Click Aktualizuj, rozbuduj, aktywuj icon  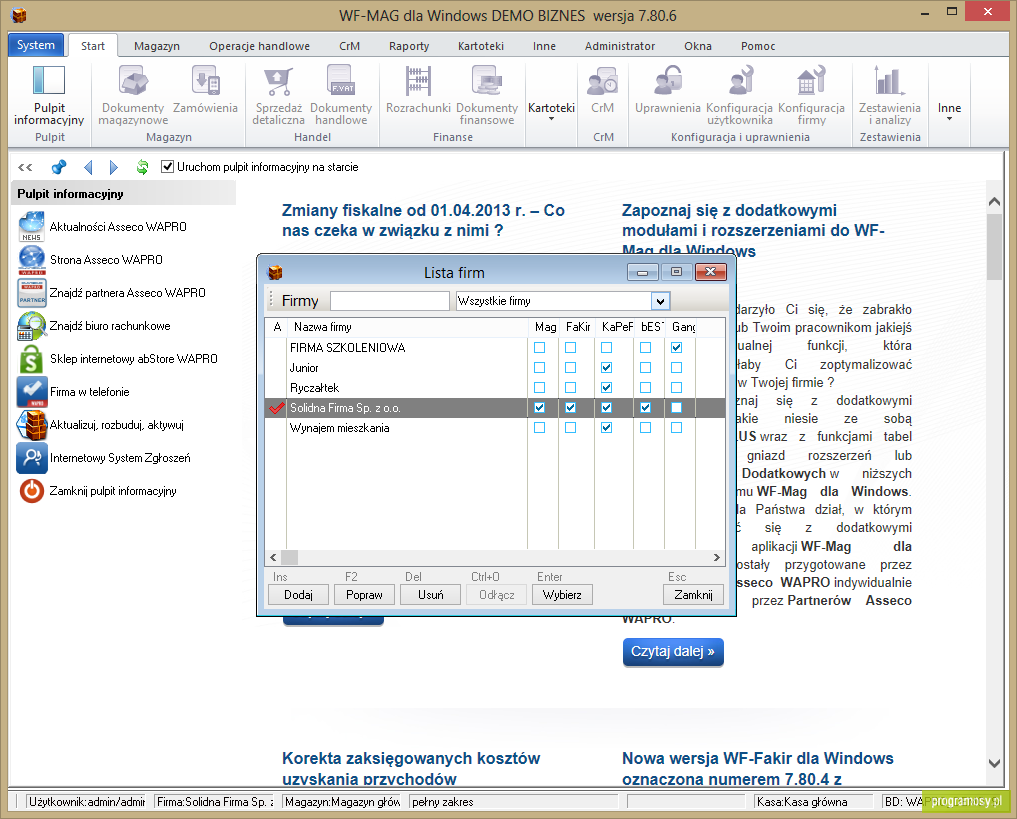click(32, 425)
